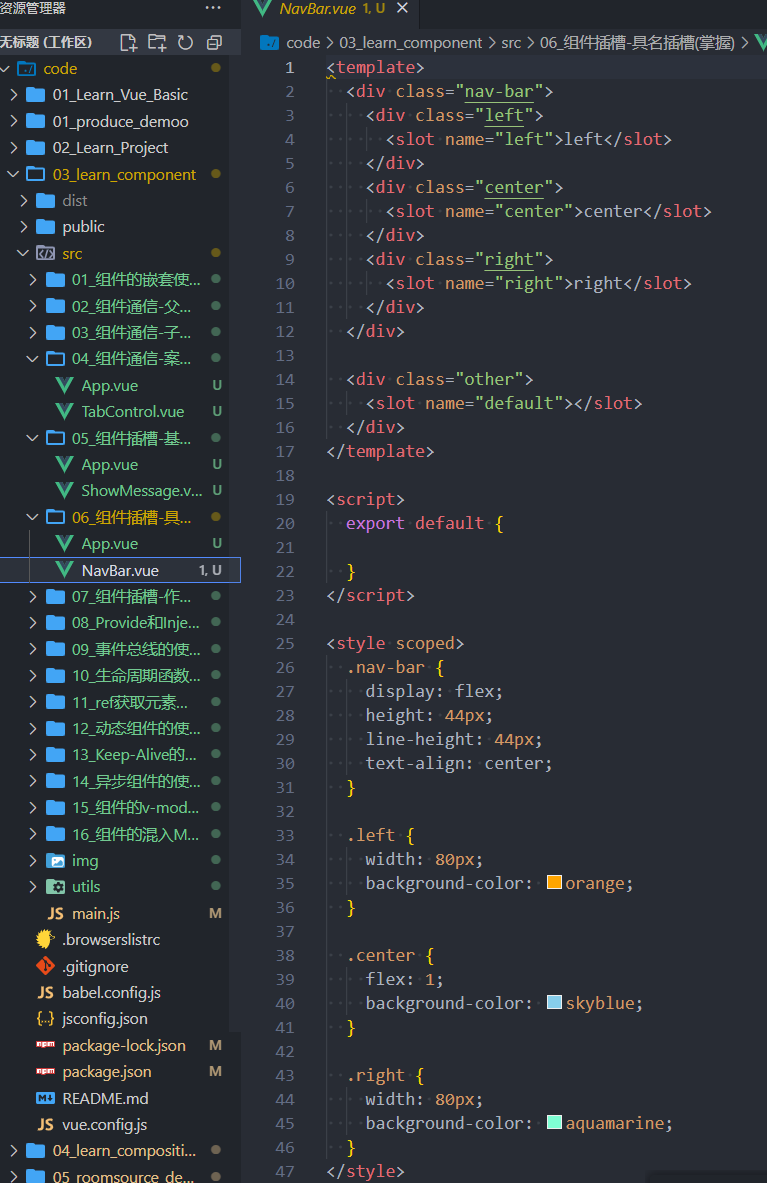Image resolution: width=767 pixels, height=1183 pixels.
Task: Click the display: flex; declaration
Action: [434, 691]
